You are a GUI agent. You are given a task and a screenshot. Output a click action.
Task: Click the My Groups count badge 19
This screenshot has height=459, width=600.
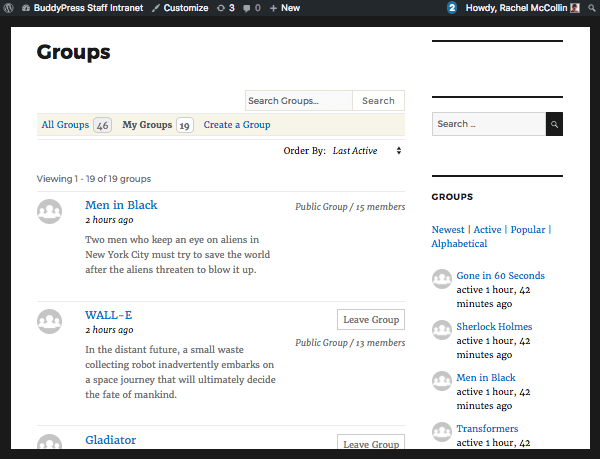pos(185,125)
